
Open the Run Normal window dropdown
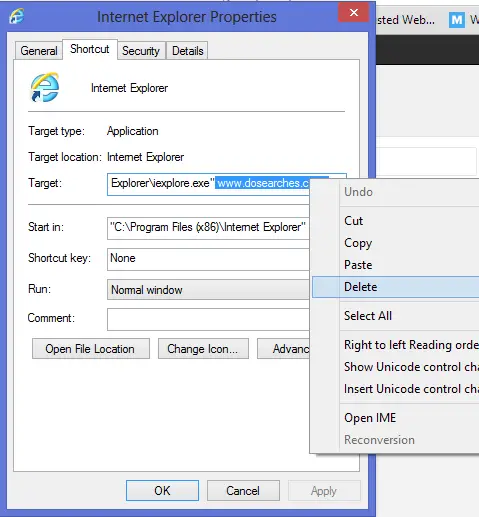[x=208, y=290]
